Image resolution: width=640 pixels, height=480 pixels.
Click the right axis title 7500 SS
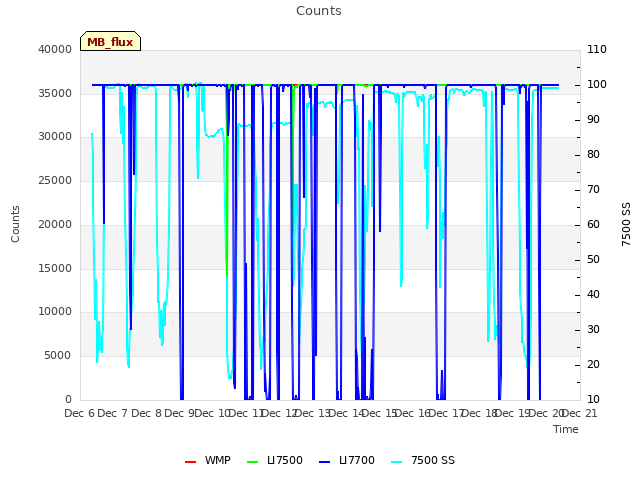click(626, 224)
